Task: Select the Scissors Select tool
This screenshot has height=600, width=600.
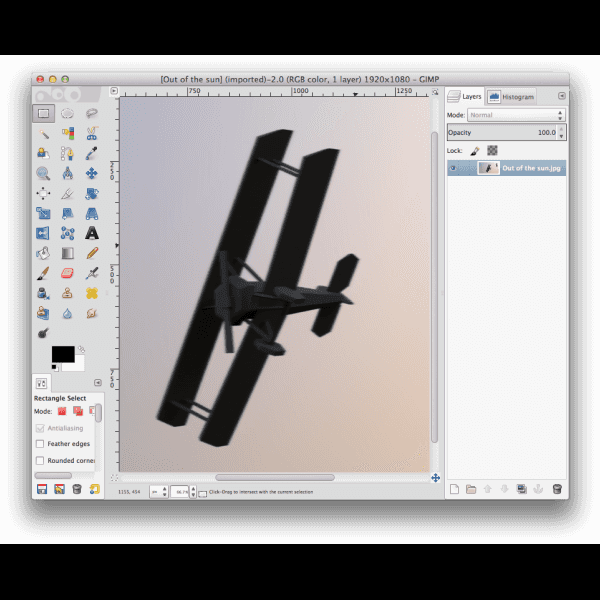Action: (x=92, y=134)
